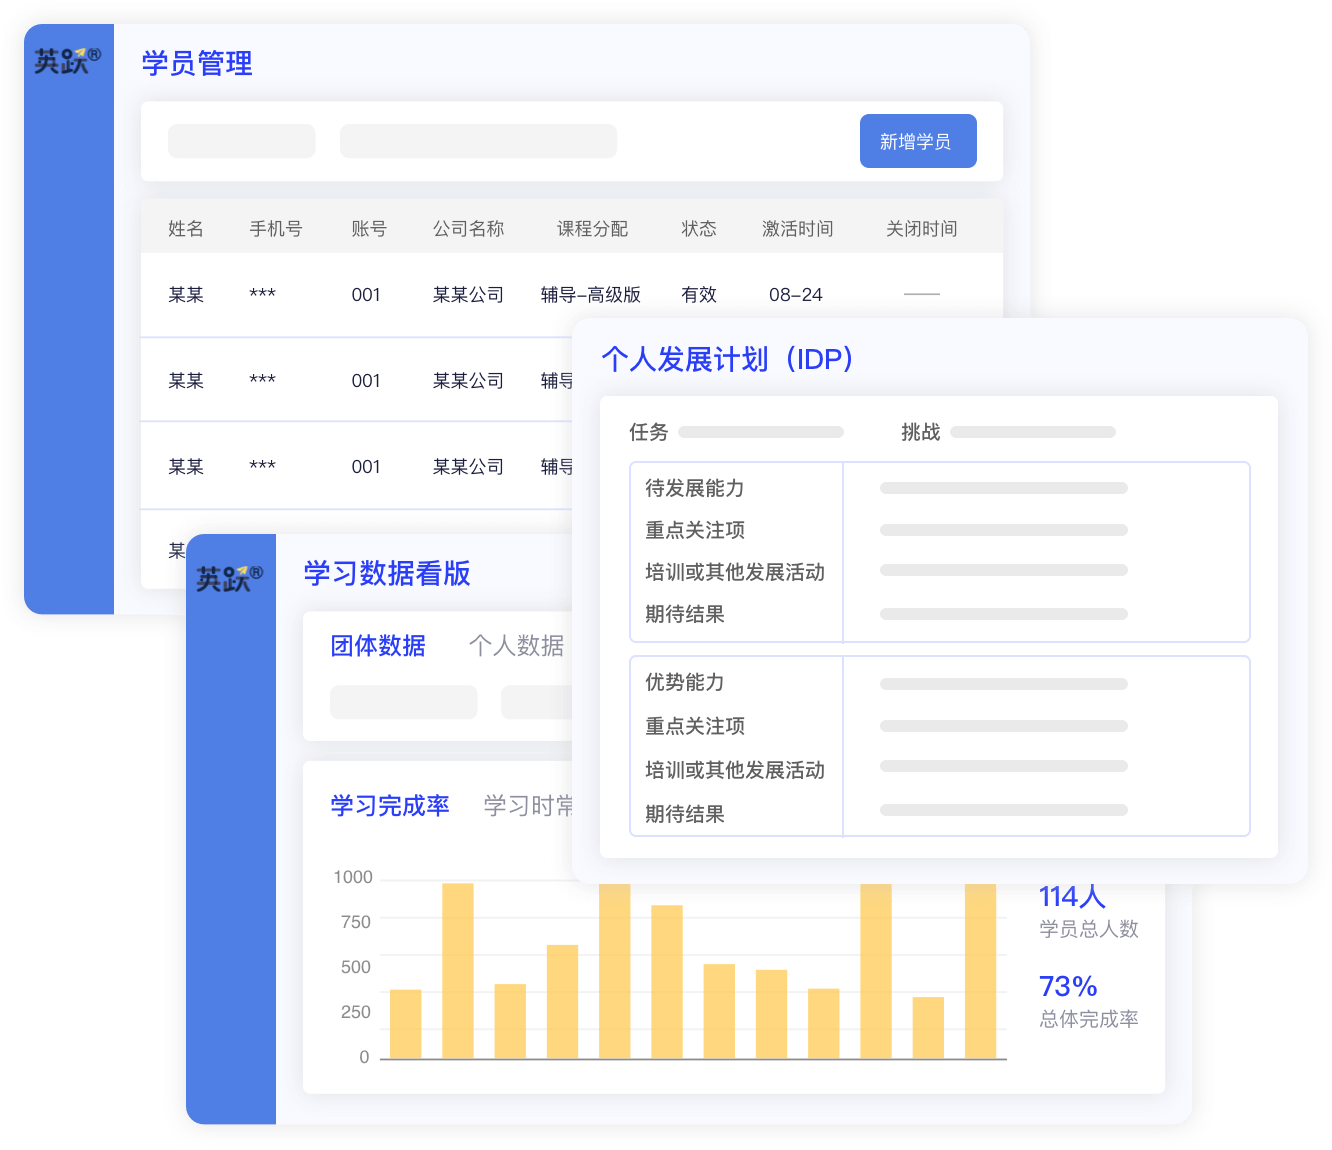Click the 关闭时间 column header

pos(921,229)
